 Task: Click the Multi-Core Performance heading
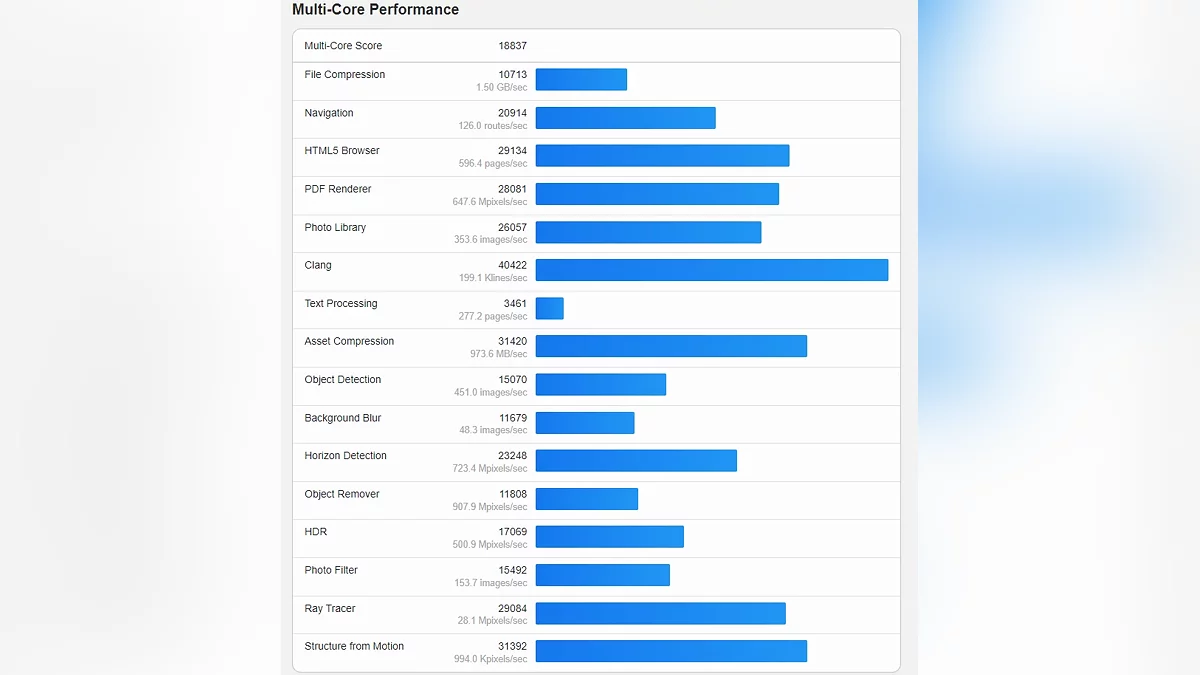375,10
